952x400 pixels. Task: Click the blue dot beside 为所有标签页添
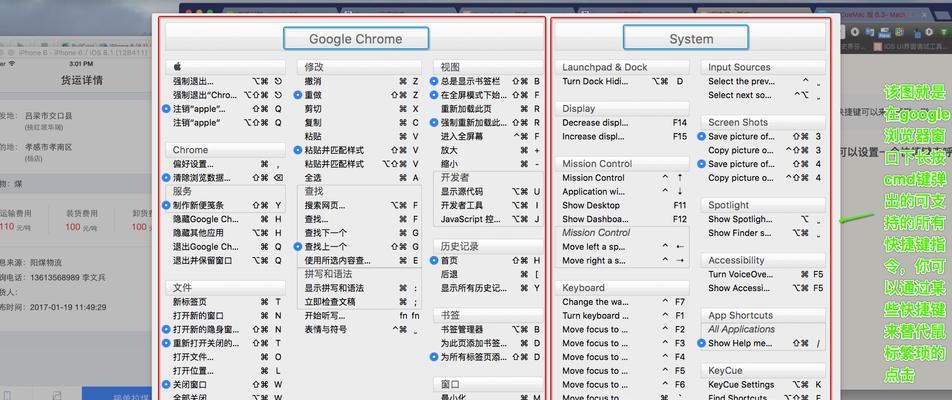coord(434,357)
